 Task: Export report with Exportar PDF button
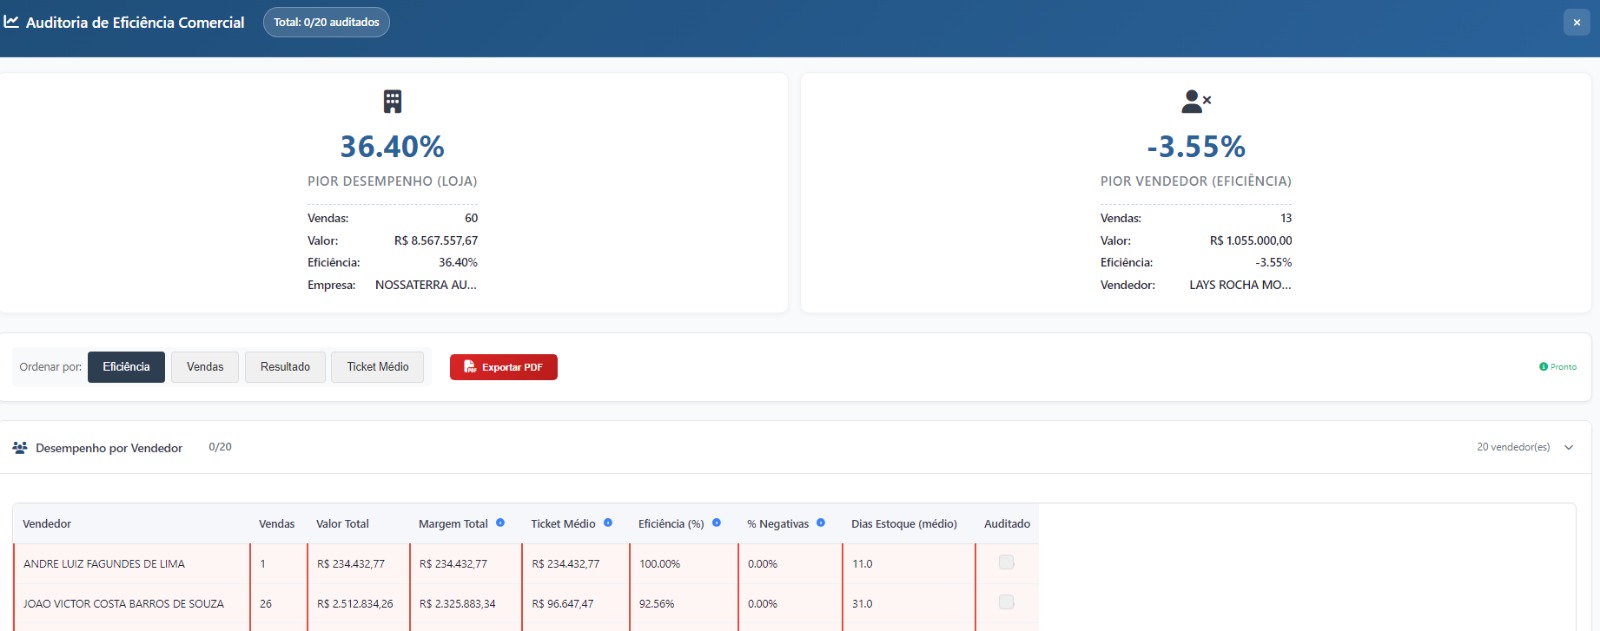pos(503,367)
